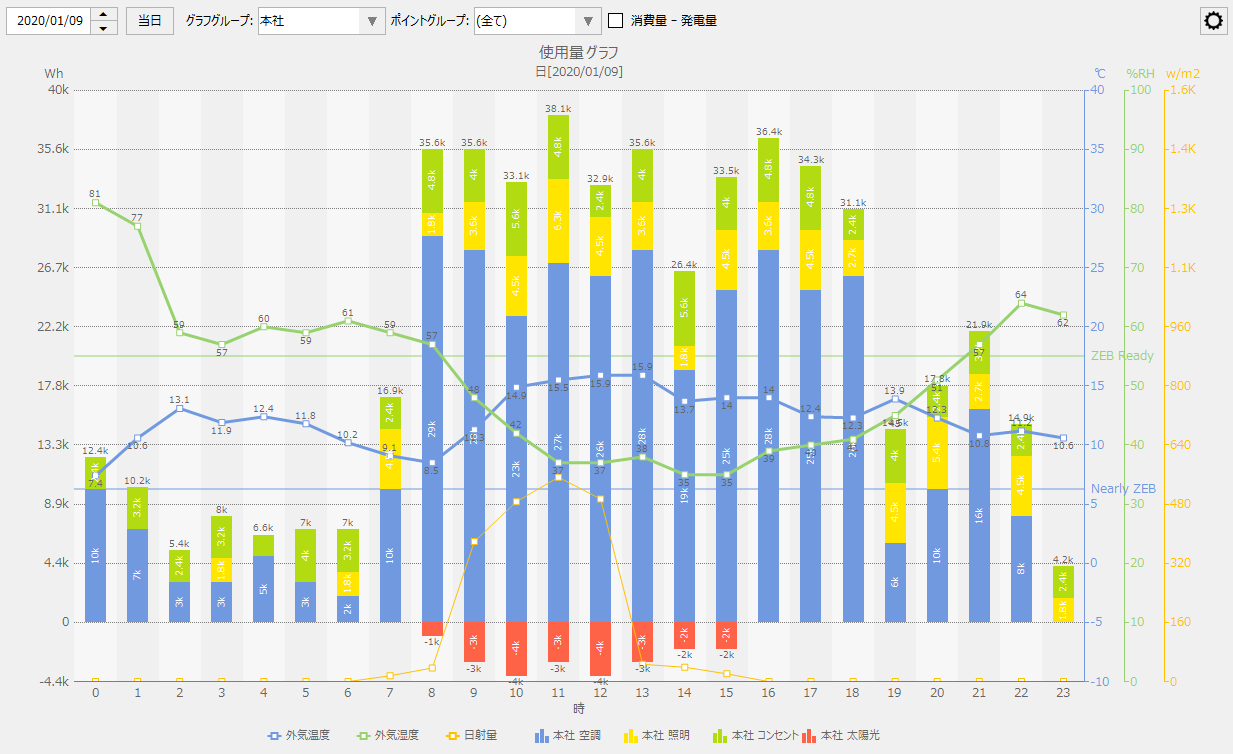Decrement the date with the down arrow

(104, 27)
